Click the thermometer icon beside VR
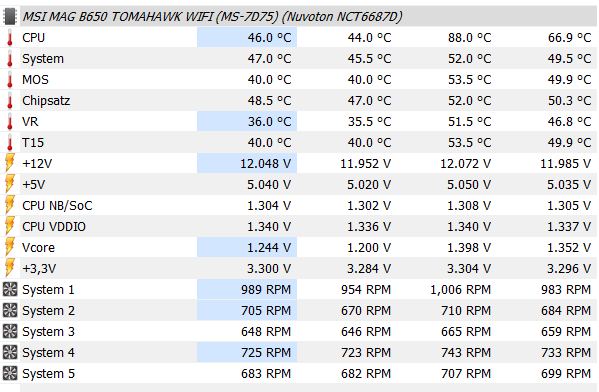This screenshot has width=599, height=392. click(10, 122)
